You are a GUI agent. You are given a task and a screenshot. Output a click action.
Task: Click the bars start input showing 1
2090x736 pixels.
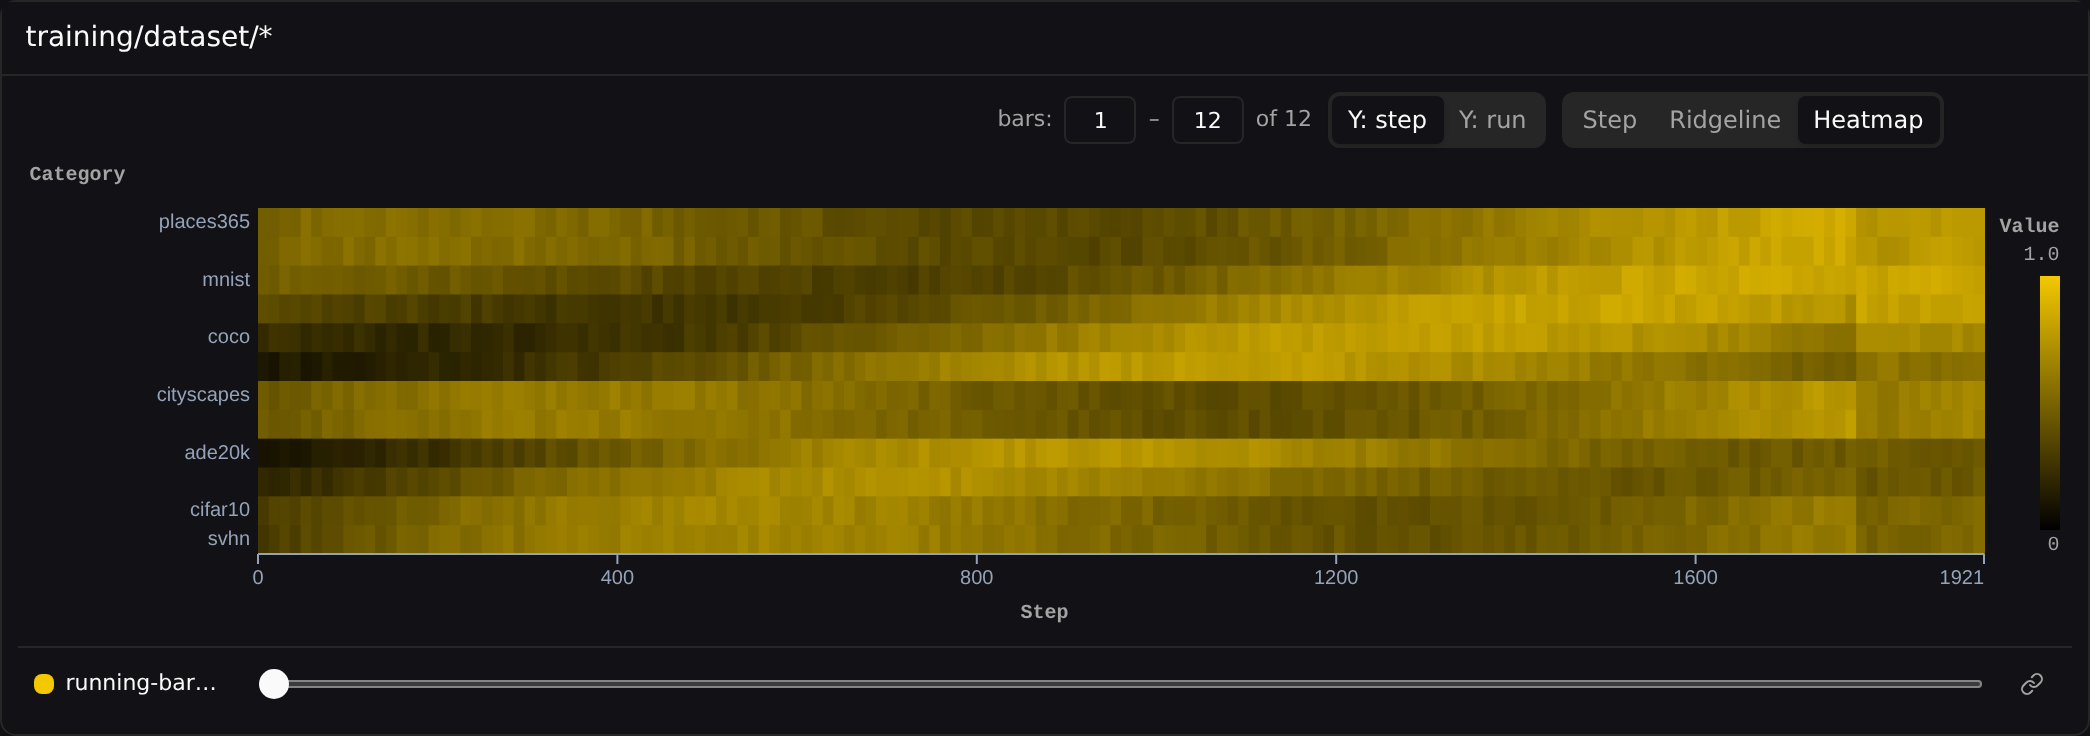click(x=1100, y=120)
